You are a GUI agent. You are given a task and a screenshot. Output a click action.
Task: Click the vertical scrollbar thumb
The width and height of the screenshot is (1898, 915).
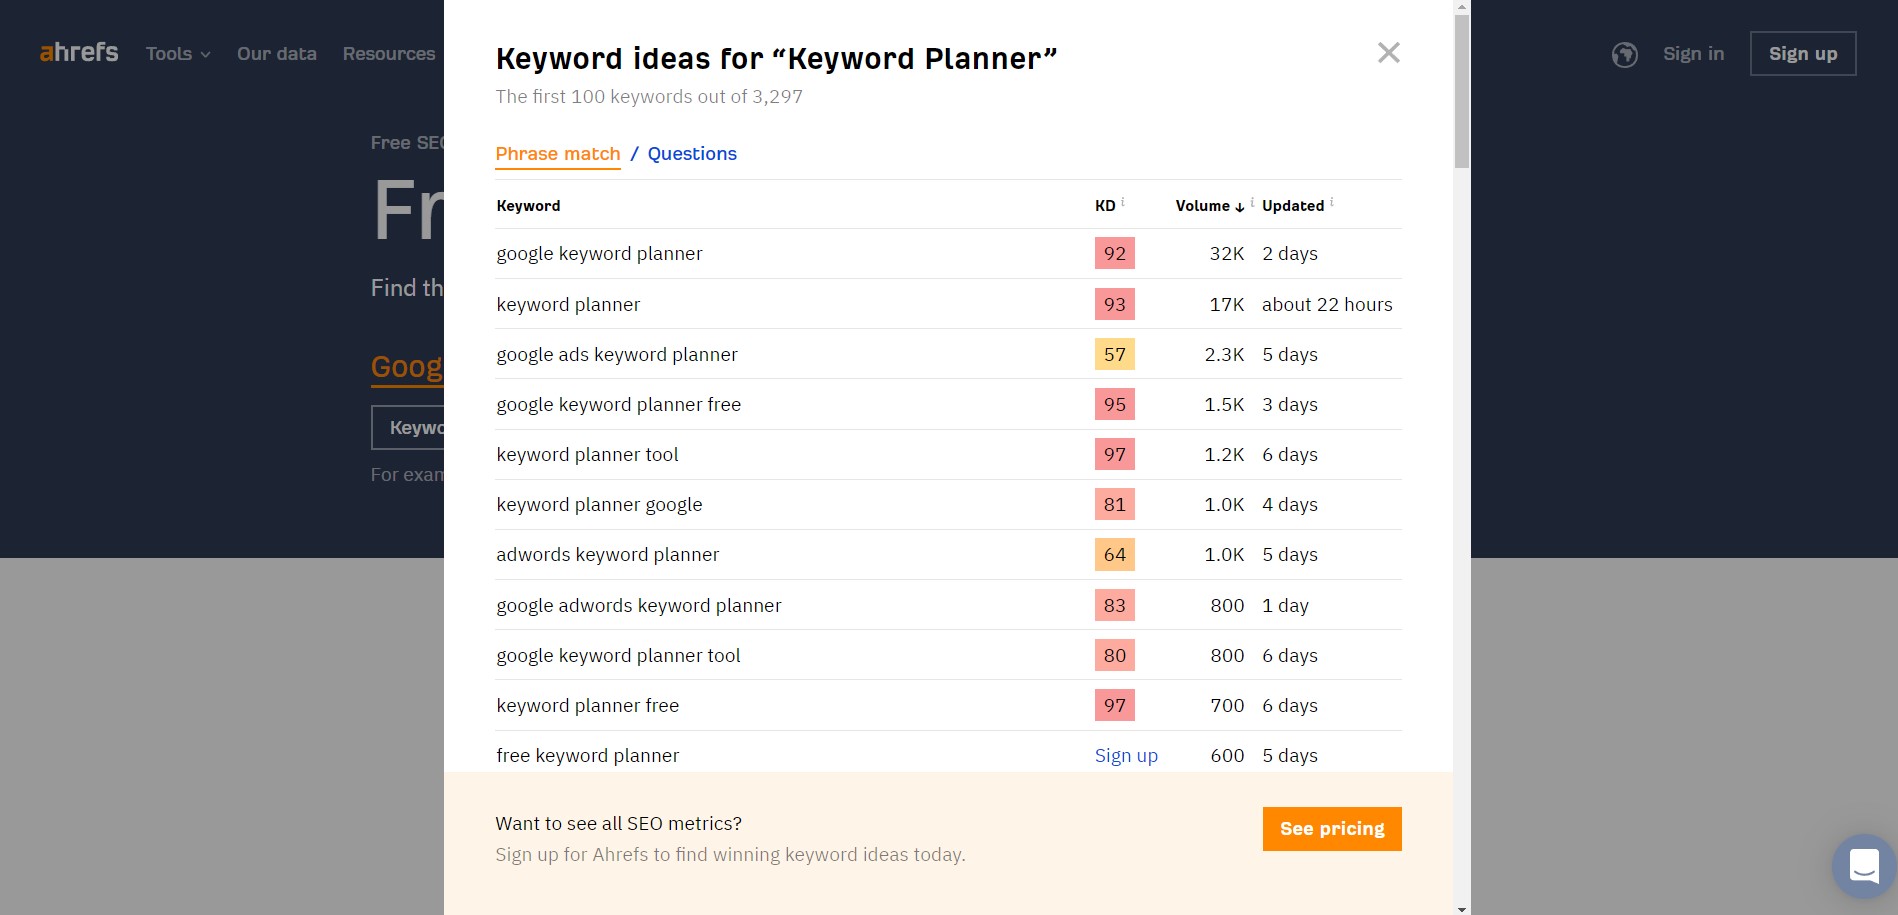click(x=1462, y=92)
